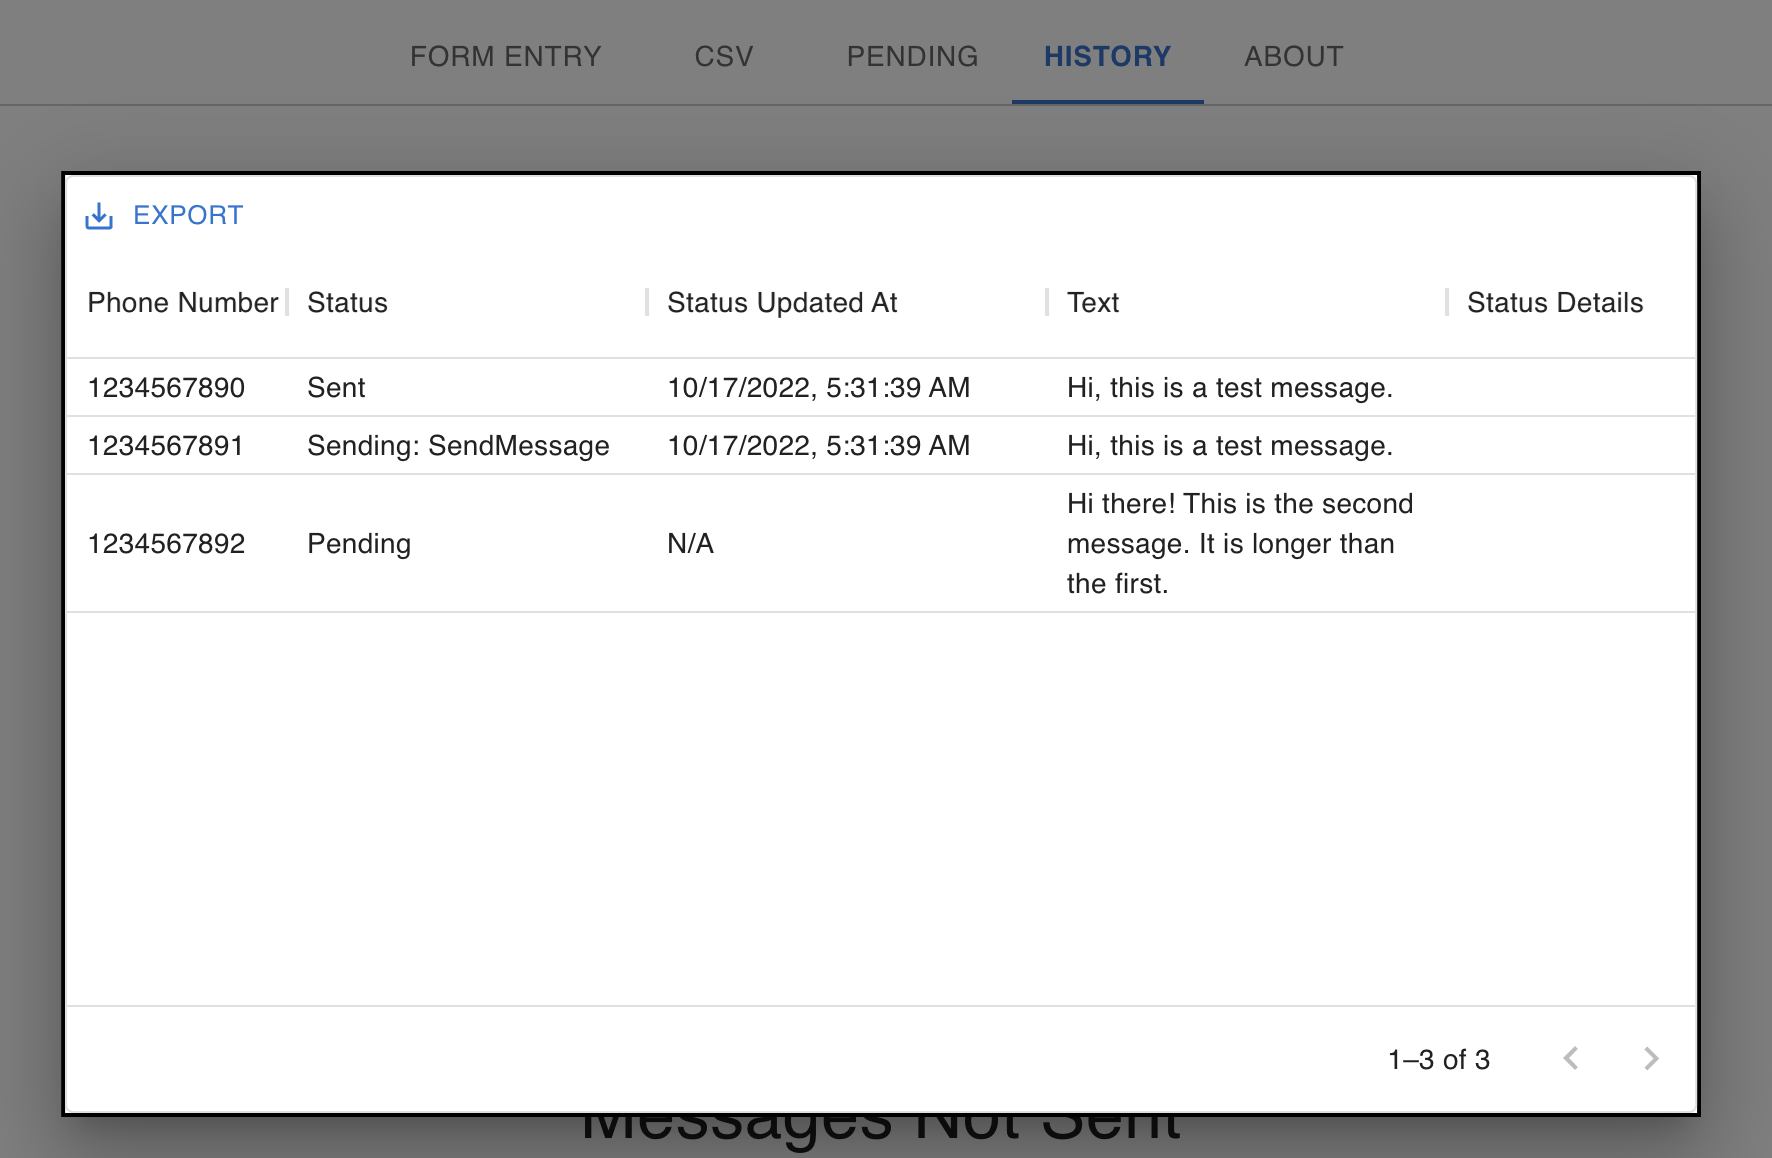Go to the previous page arrow

pyautogui.click(x=1571, y=1058)
